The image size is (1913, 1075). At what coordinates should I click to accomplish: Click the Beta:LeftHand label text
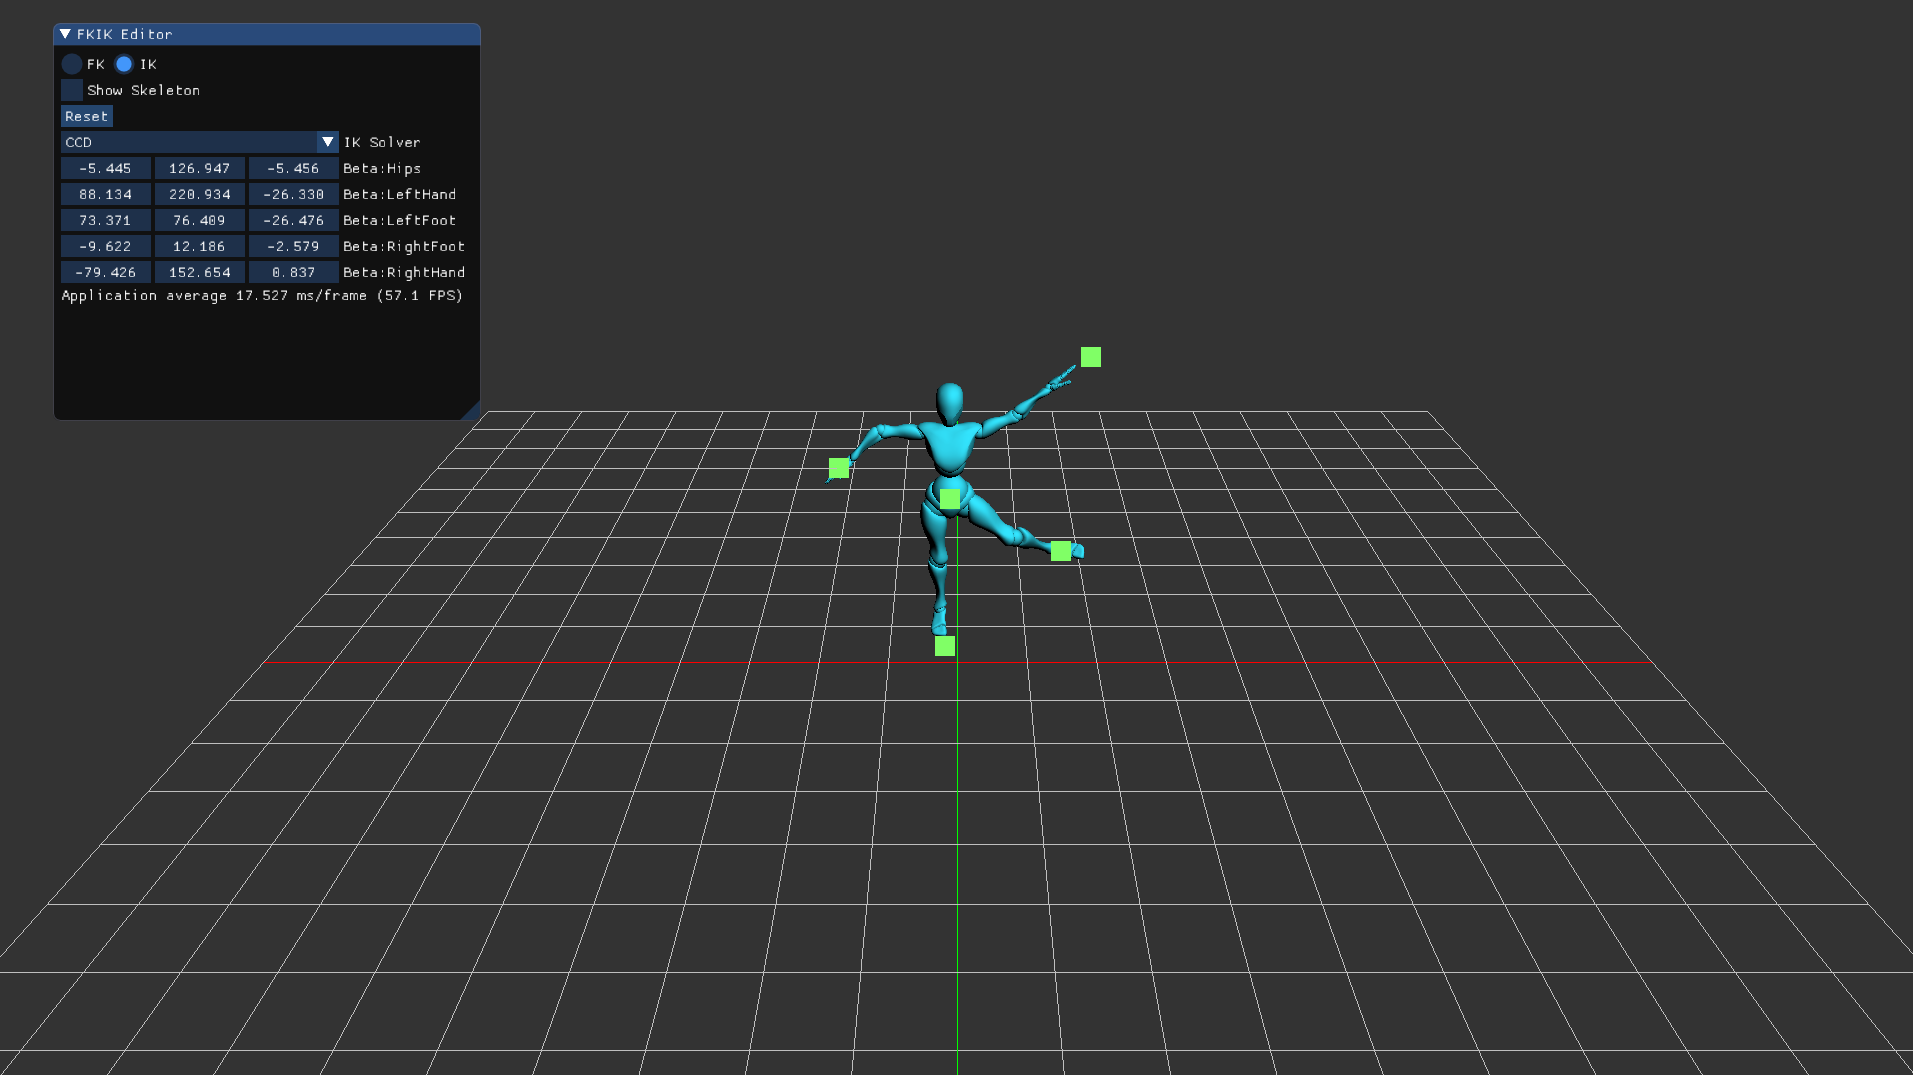click(x=400, y=194)
